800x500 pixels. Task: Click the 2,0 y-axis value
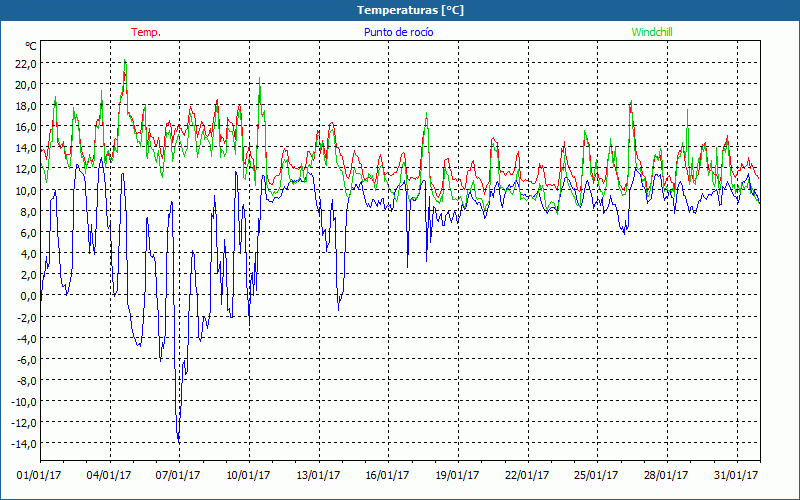29,275
